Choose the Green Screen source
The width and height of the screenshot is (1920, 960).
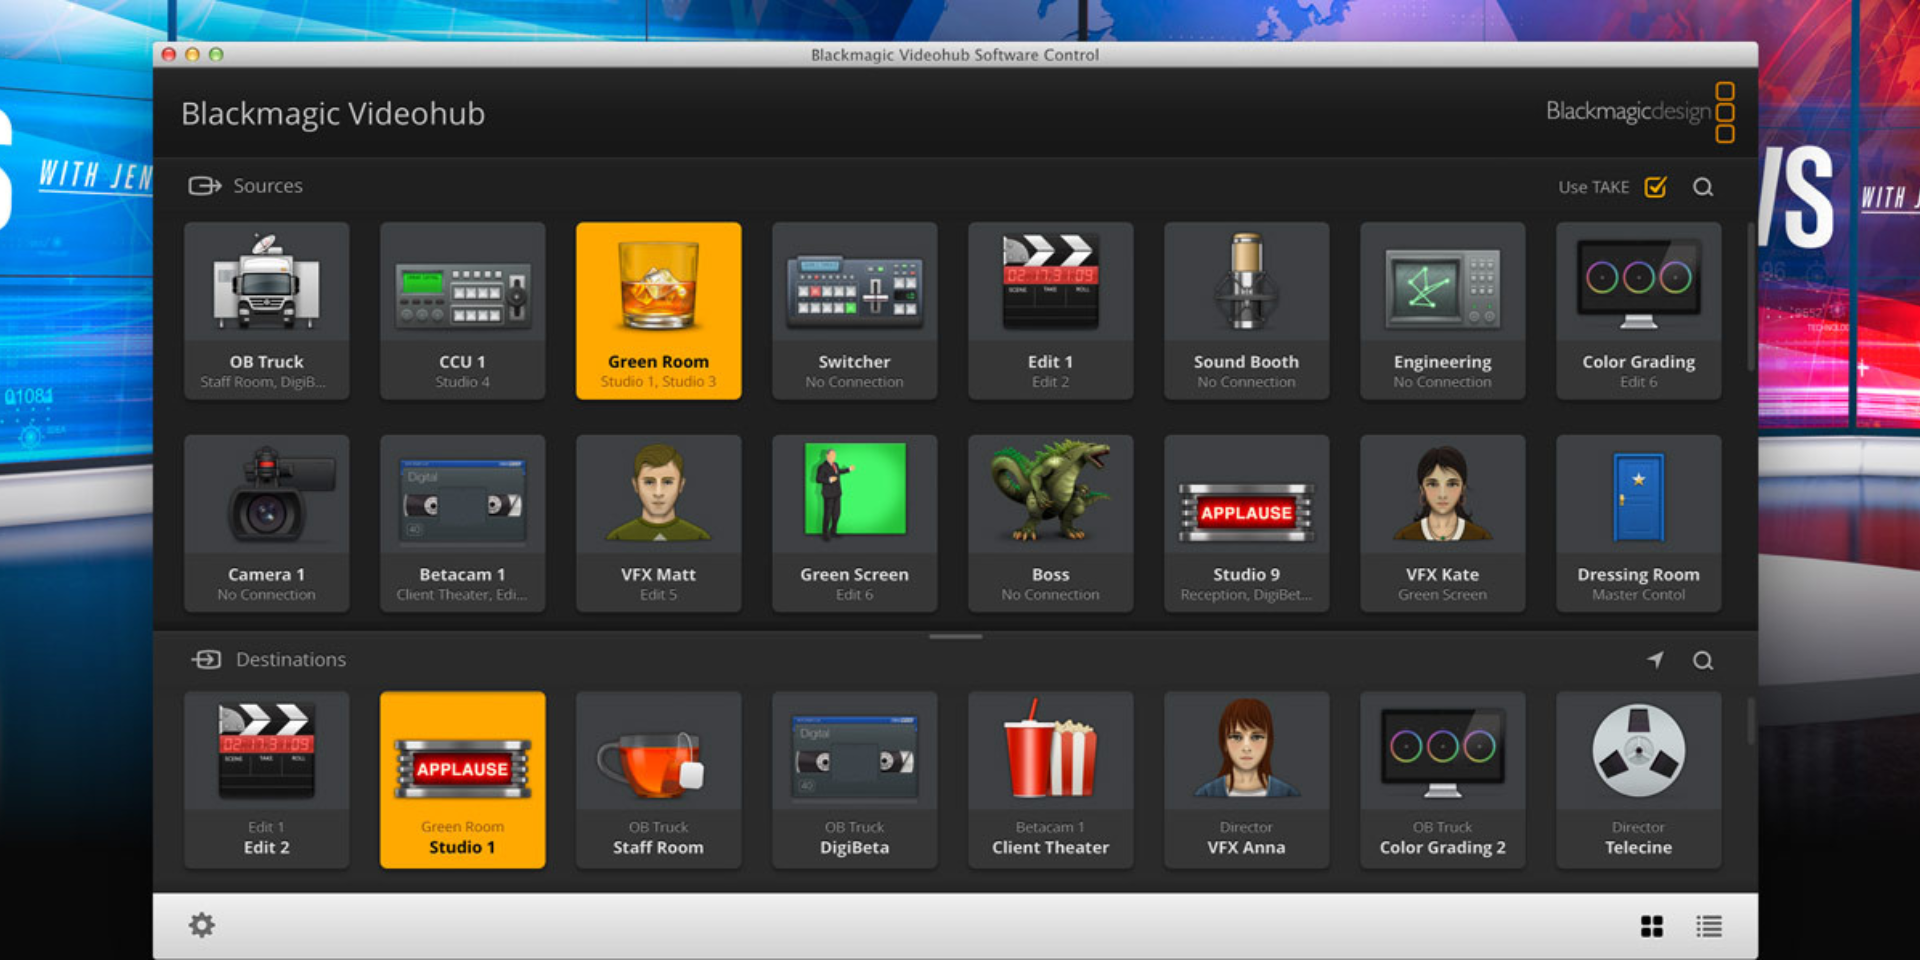[854, 523]
